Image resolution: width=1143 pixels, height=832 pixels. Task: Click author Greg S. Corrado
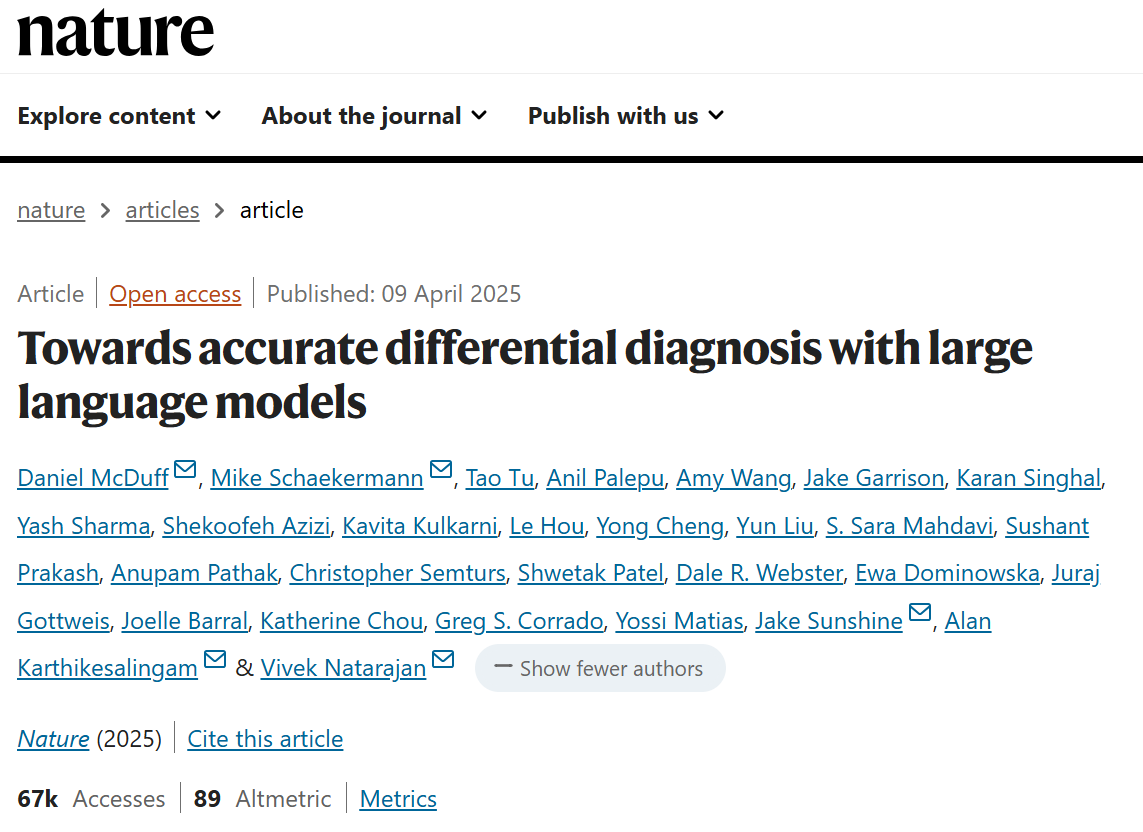tap(519, 621)
